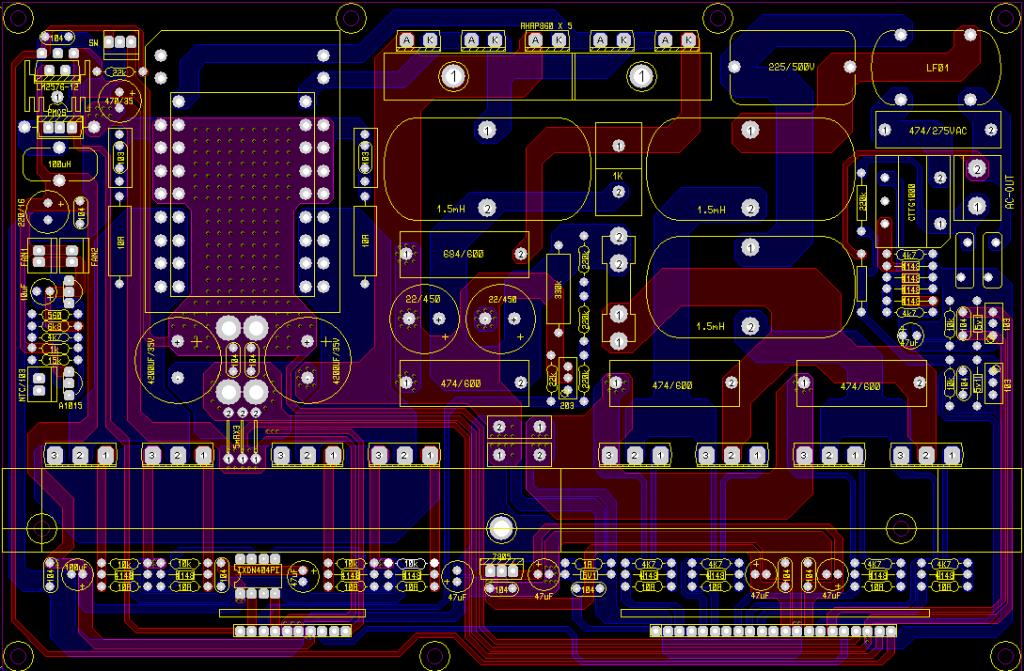Image resolution: width=1024 pixels, height=671 pixels.
Task: Select the NTC/103 connector label
Action: [x=22, y=385]
